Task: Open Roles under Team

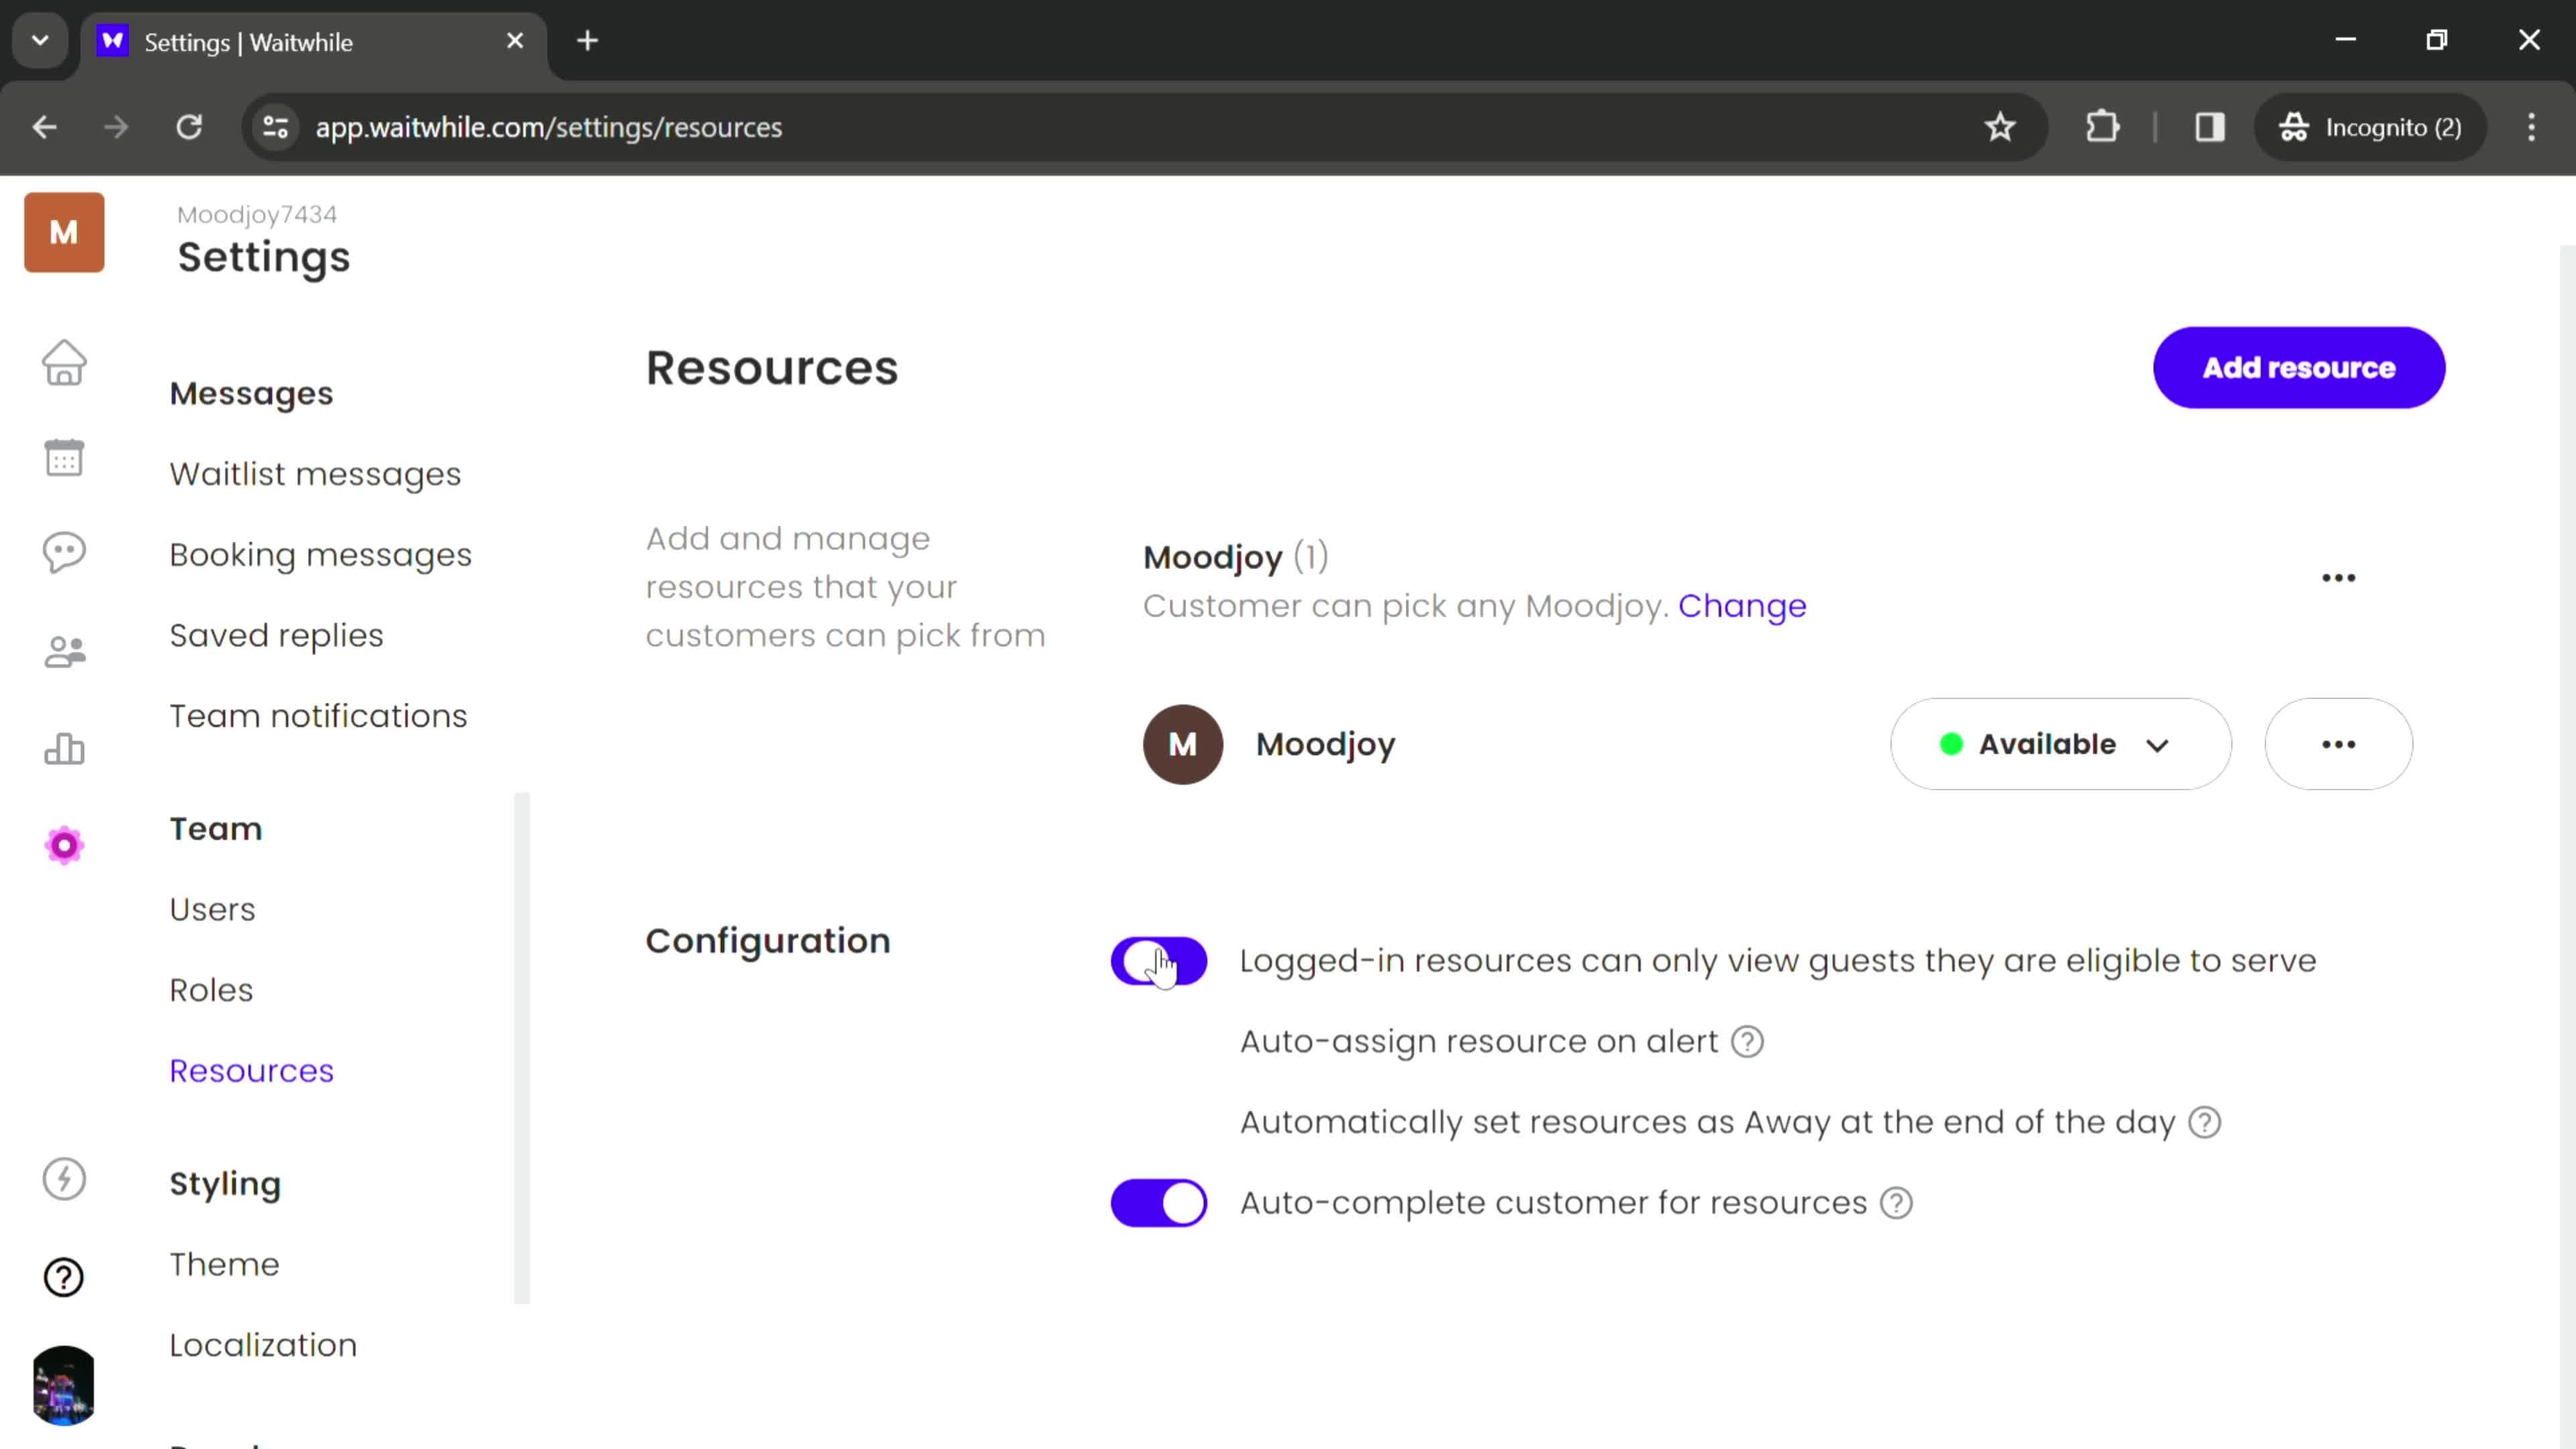Action: [211, 990]
